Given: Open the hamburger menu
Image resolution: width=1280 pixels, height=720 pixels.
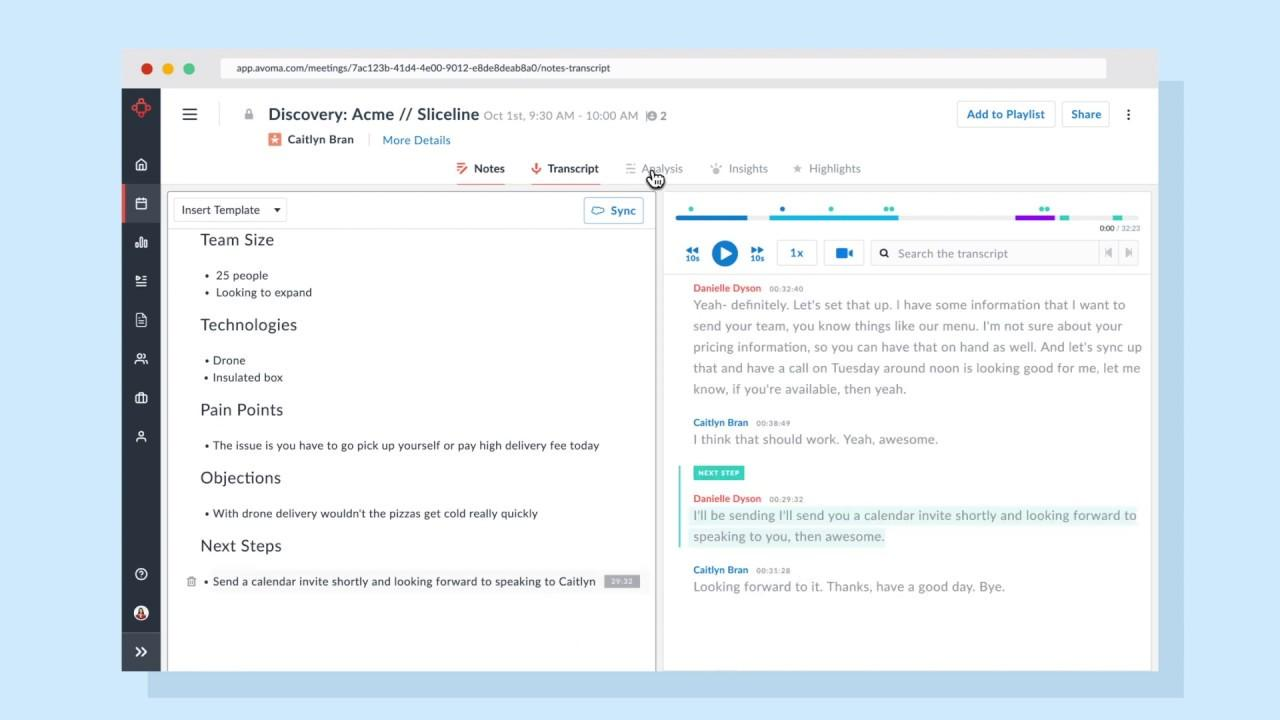Looking at the screenshot, I should [189, 114].
